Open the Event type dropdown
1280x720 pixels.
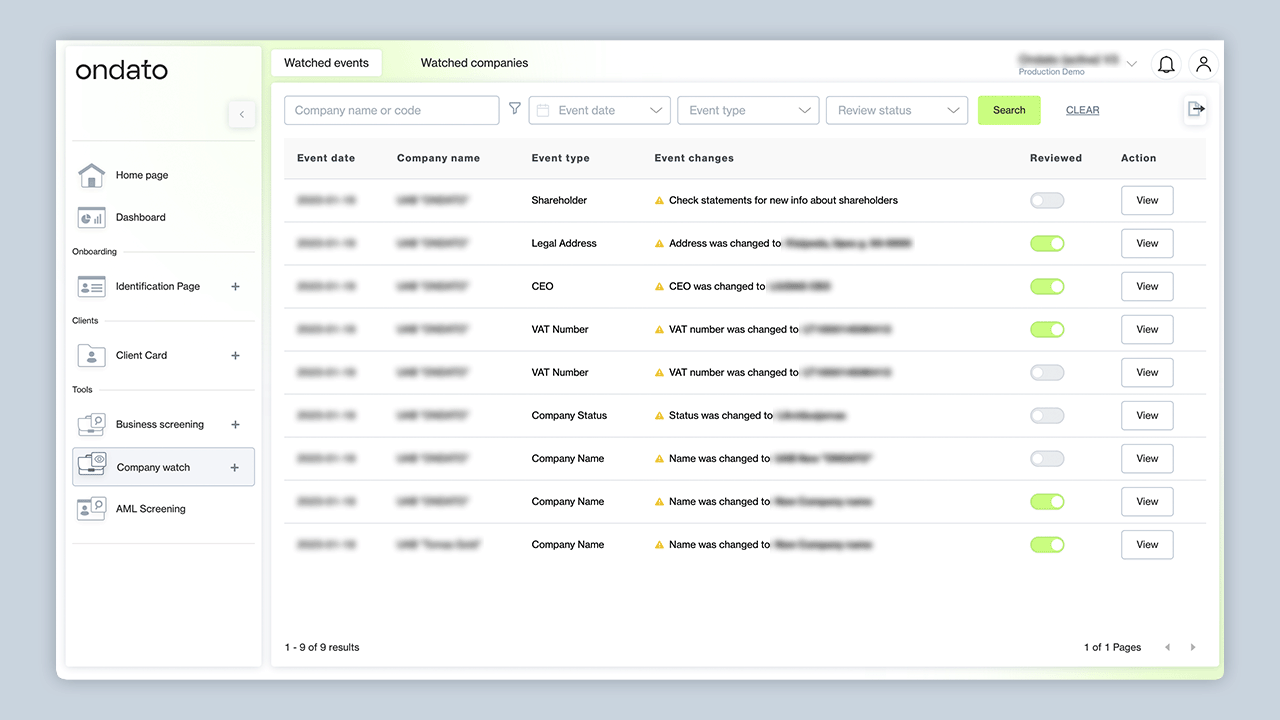(x=748, y=110)
